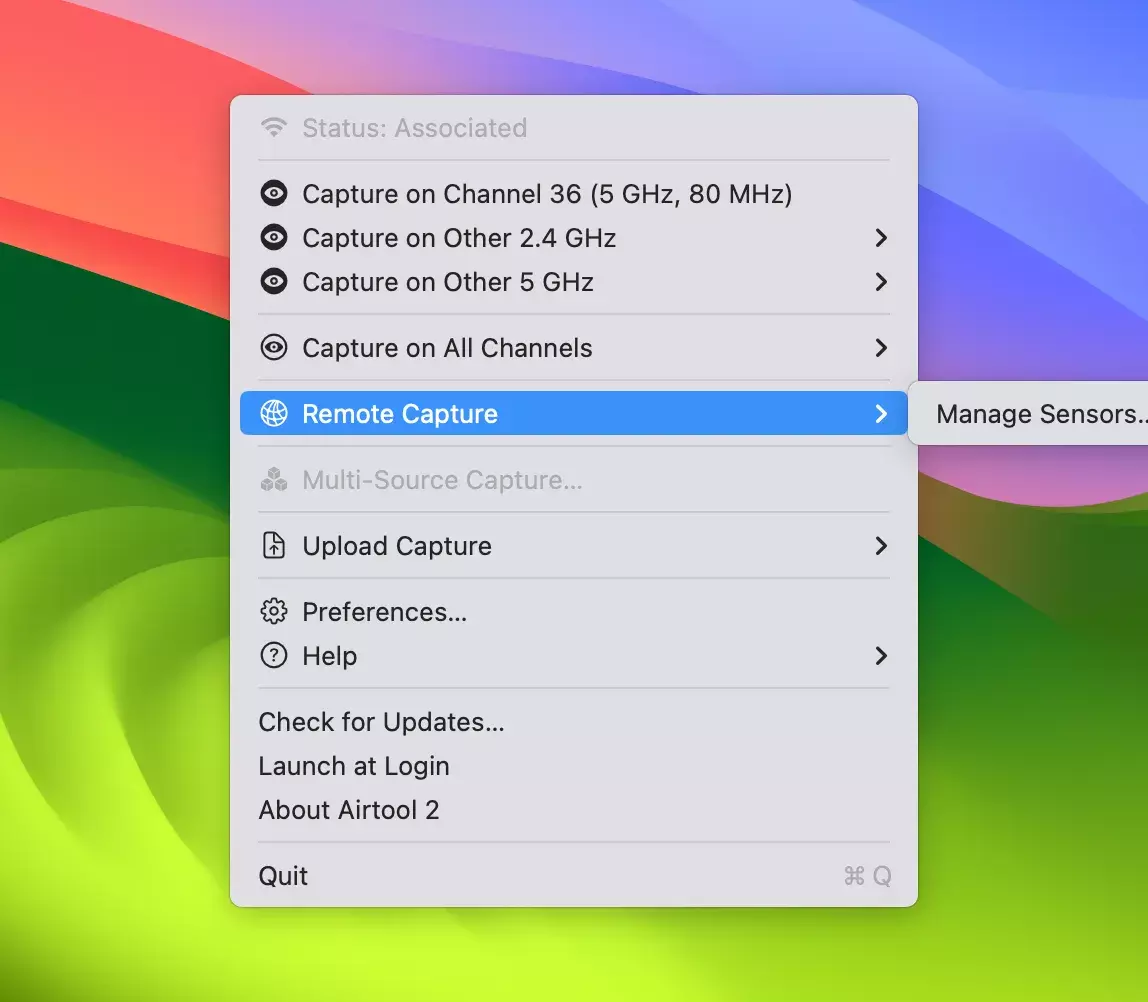Click the Multi-Source Capture cubes icon
This screenshot has width=1148, height=1002.
(273, 480)
